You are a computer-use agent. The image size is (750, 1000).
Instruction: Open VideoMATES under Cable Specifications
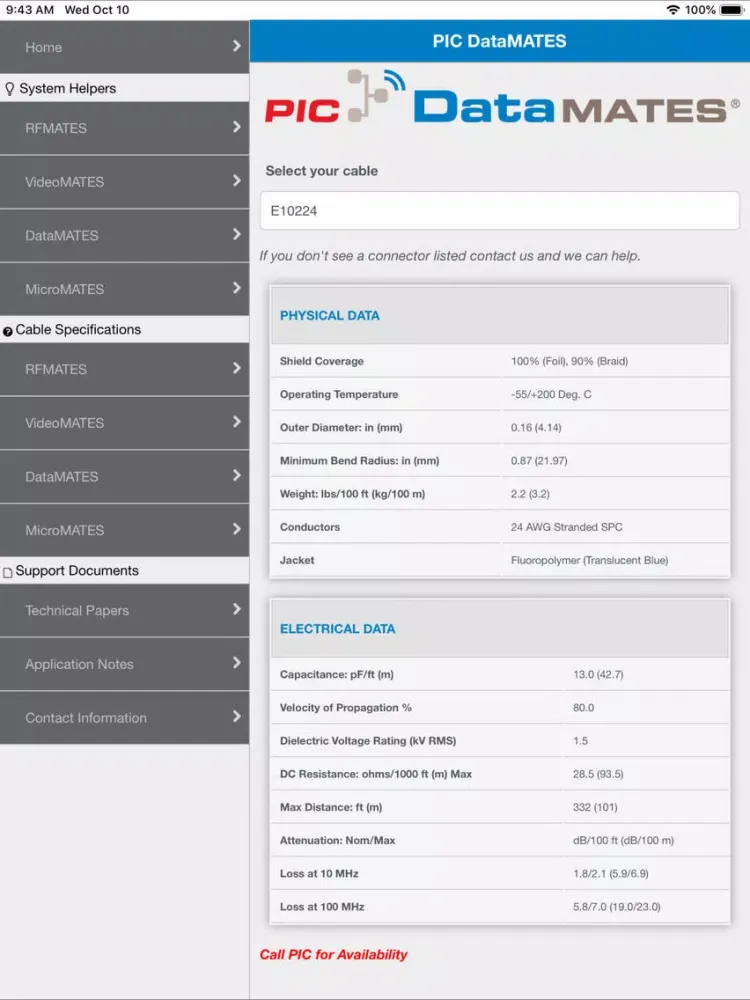(x=124, y=423)
